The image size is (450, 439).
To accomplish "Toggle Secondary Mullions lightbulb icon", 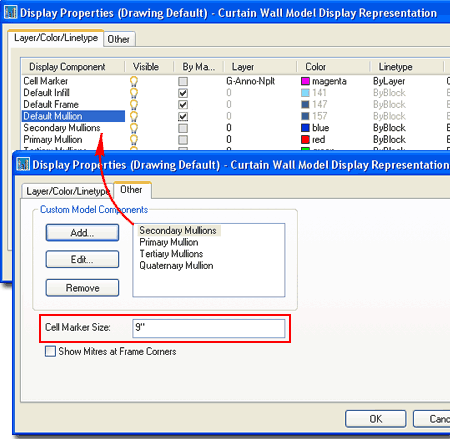I will coord(134,128).
